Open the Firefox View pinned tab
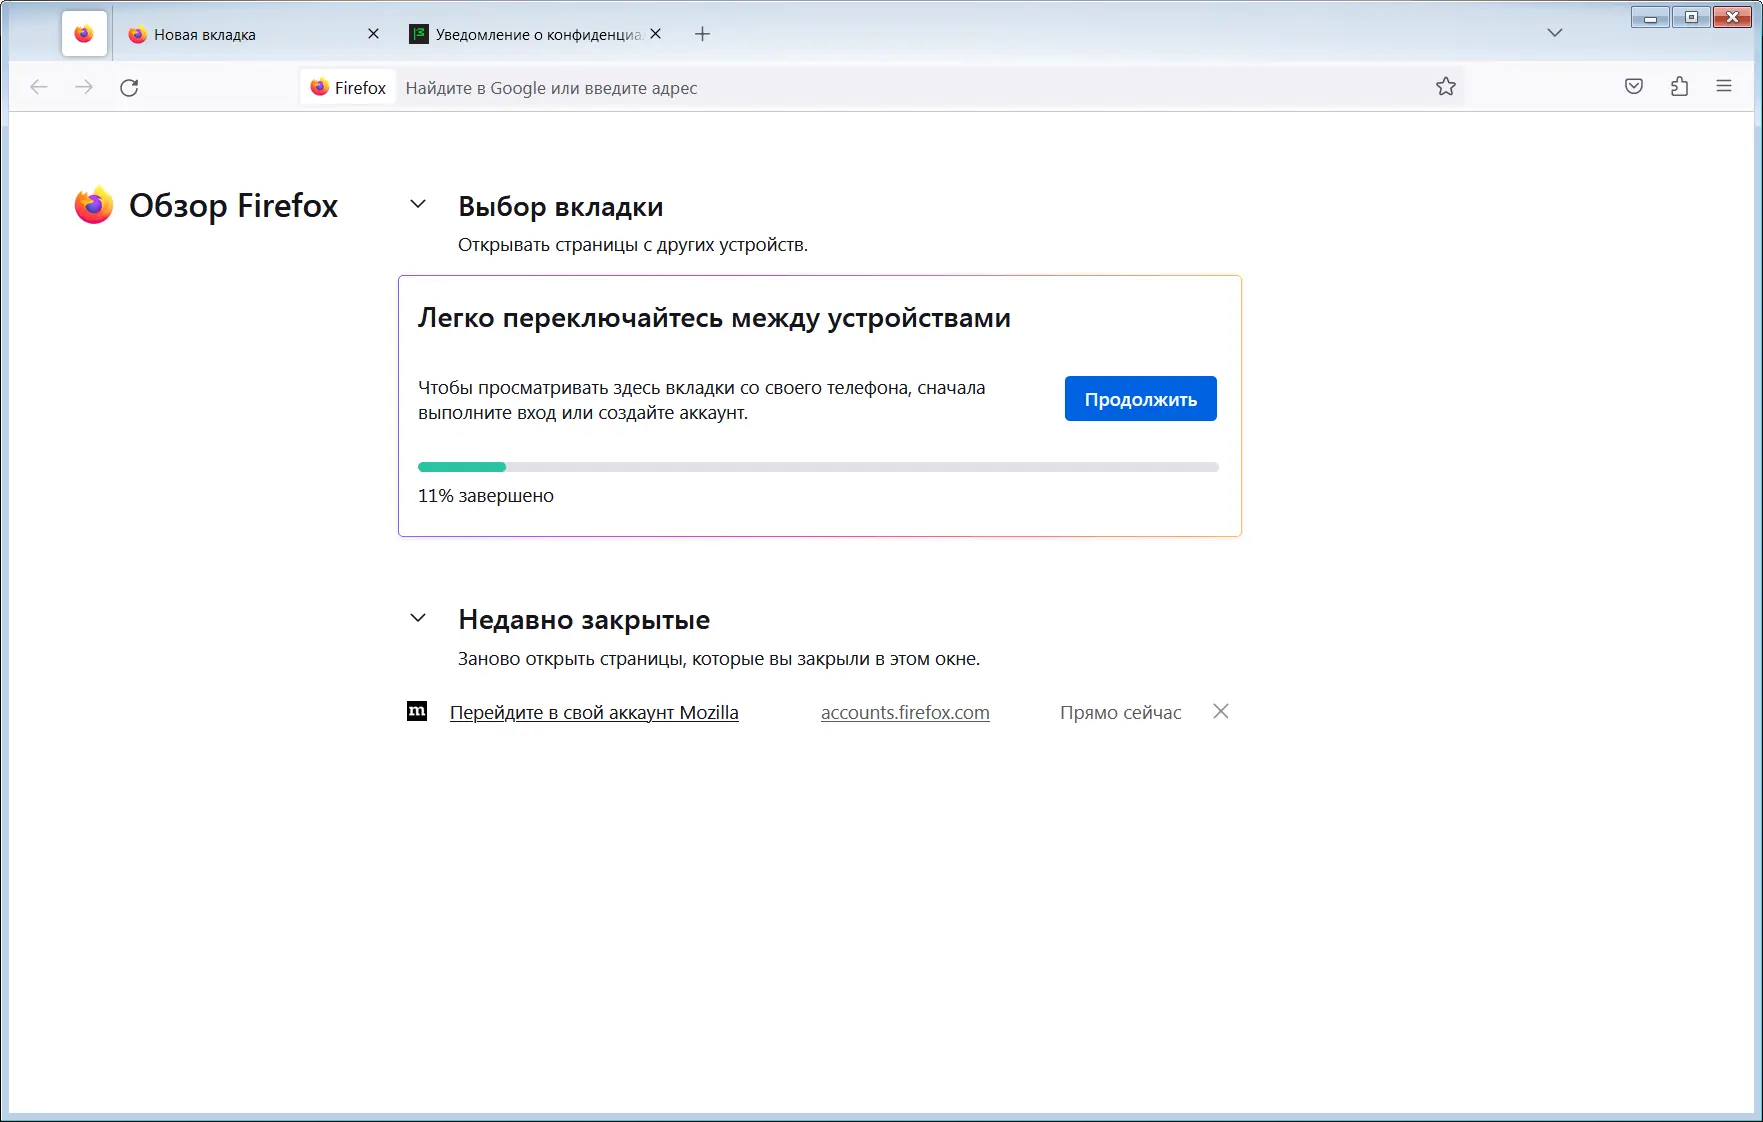The image size is (1763, 1122). tap(84, 34)
